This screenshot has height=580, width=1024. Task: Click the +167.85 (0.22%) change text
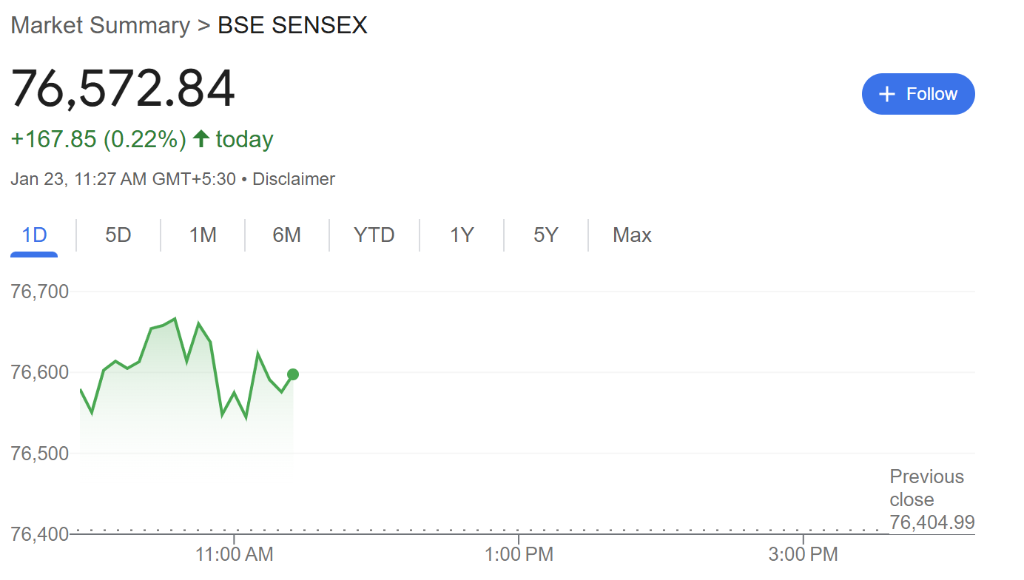point(98,139)
